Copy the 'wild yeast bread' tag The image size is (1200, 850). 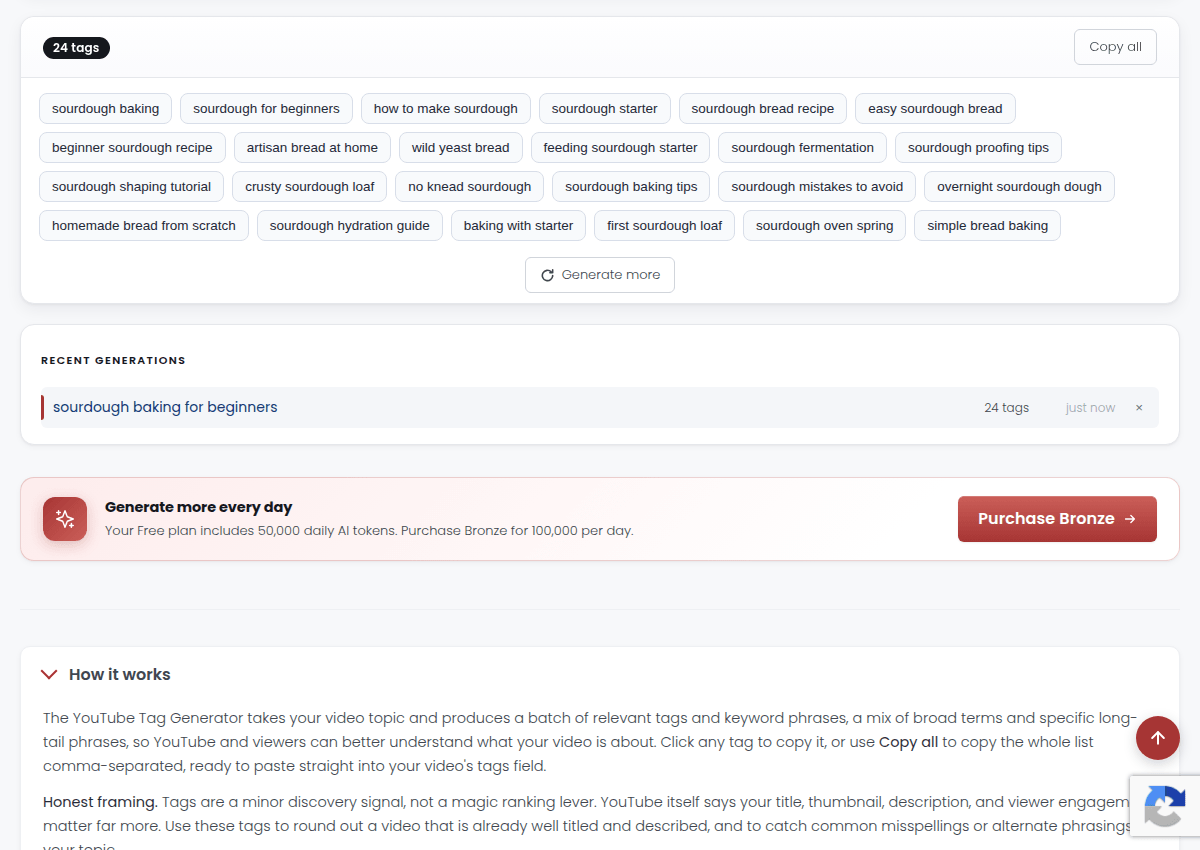(461, 148)
